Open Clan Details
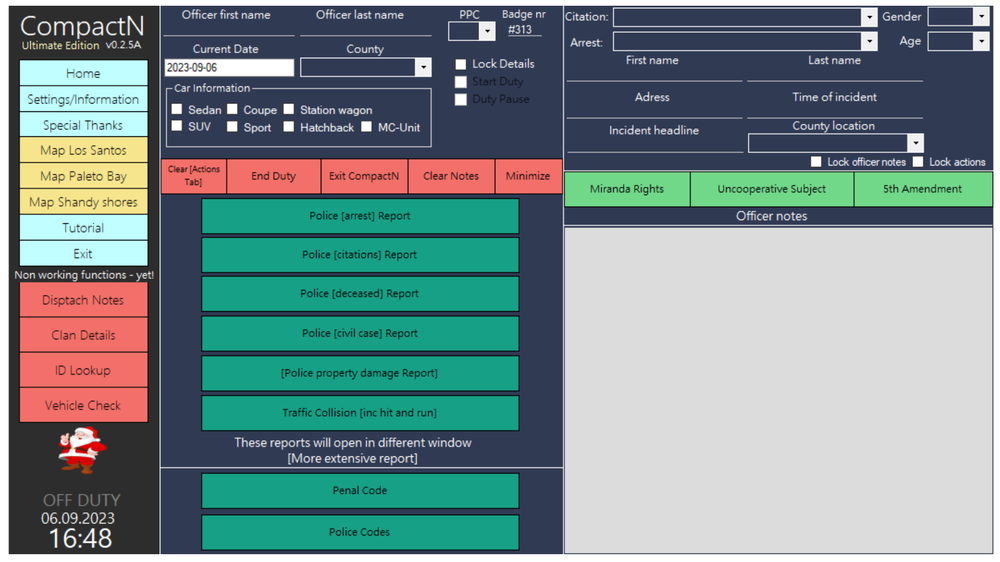1000x562 pixels. [x=84, y=335]
